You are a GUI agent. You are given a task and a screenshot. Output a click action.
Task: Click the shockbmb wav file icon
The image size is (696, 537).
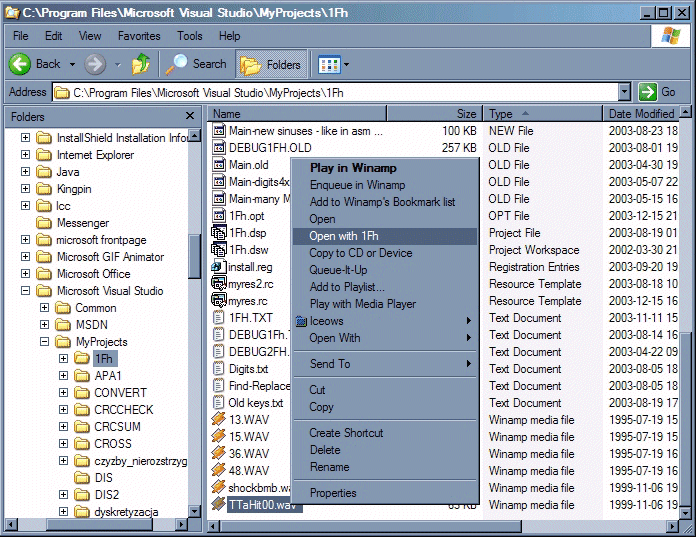[218, 487]
